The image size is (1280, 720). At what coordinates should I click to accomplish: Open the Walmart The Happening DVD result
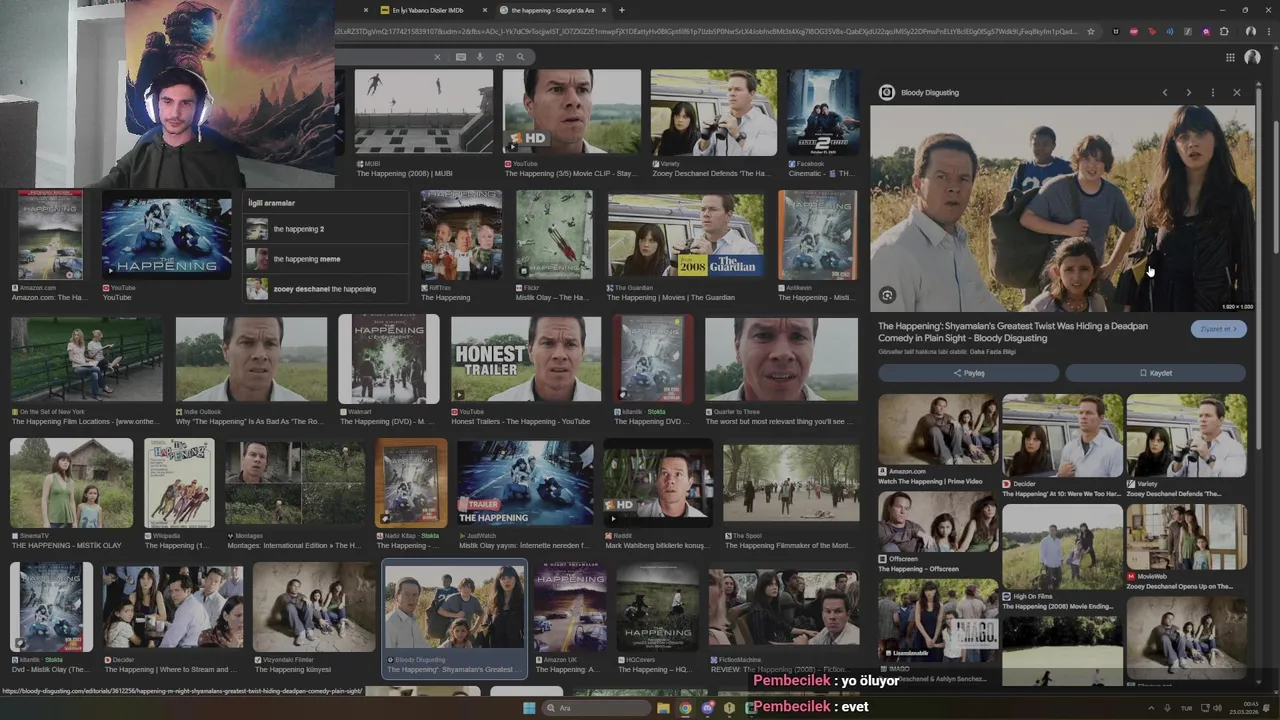coord(388,360)
